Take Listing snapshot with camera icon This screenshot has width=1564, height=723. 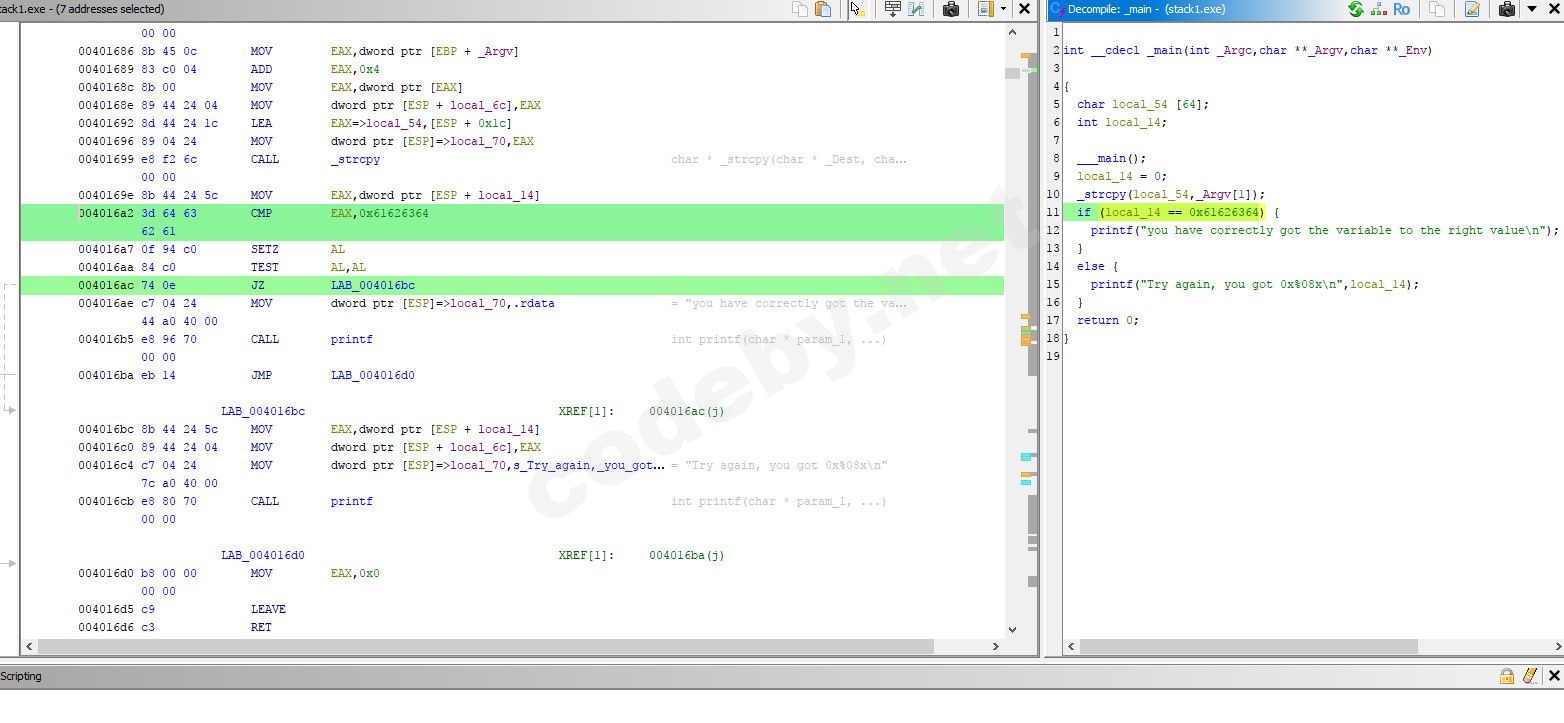click(x=951, y=9)
